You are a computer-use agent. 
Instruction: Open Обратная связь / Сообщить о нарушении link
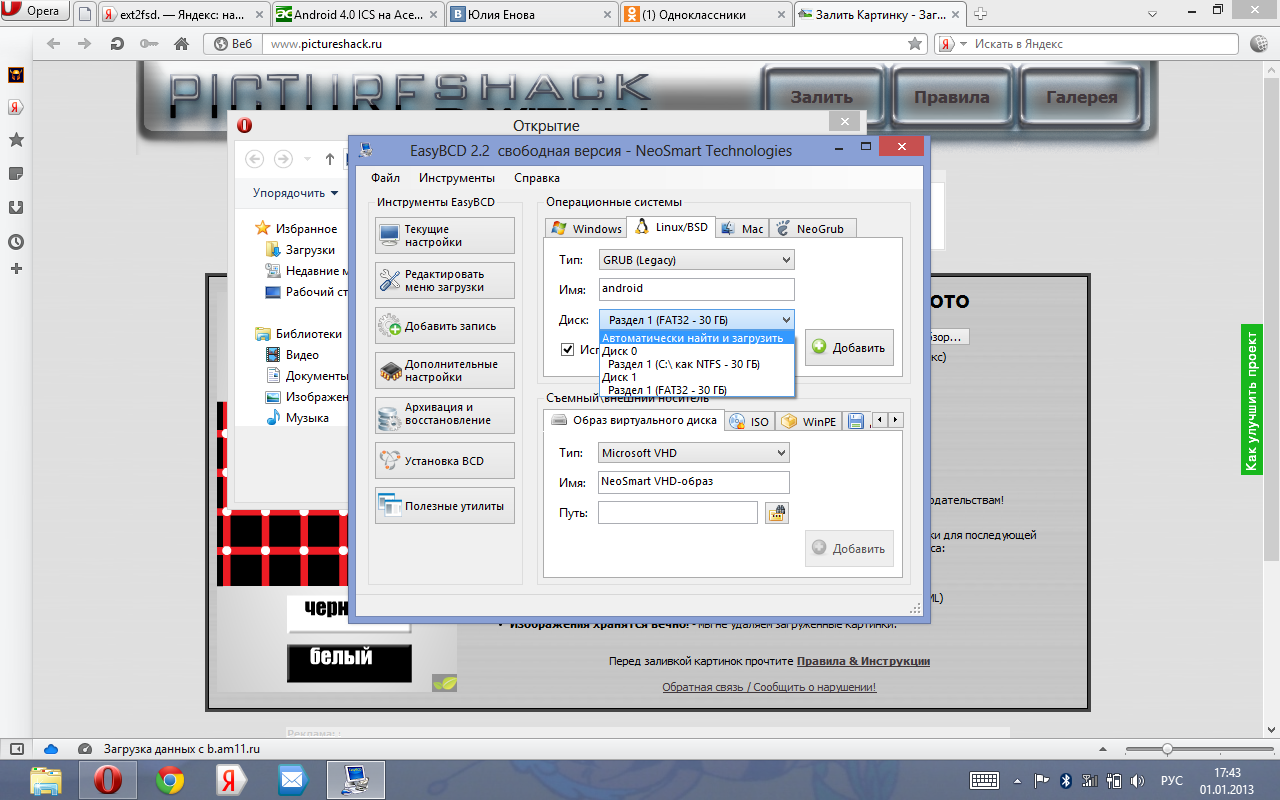click(769, 687)
